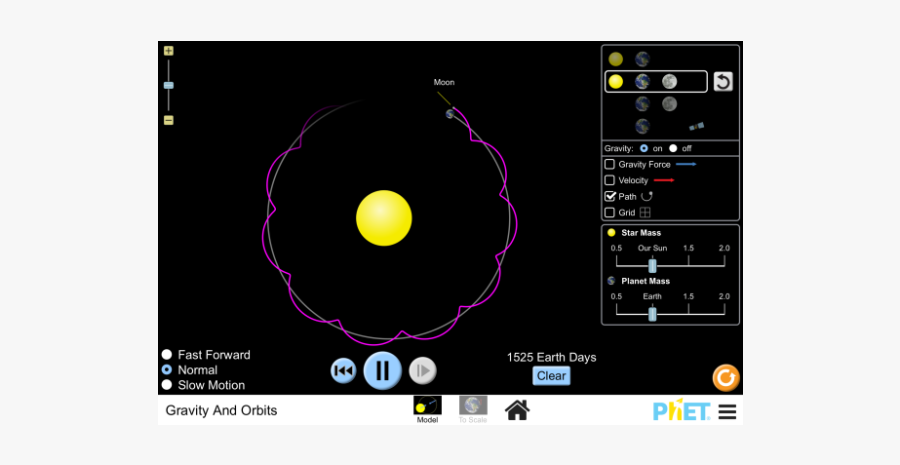
Task: Click the orange reset all button
Action: point(725,377)
